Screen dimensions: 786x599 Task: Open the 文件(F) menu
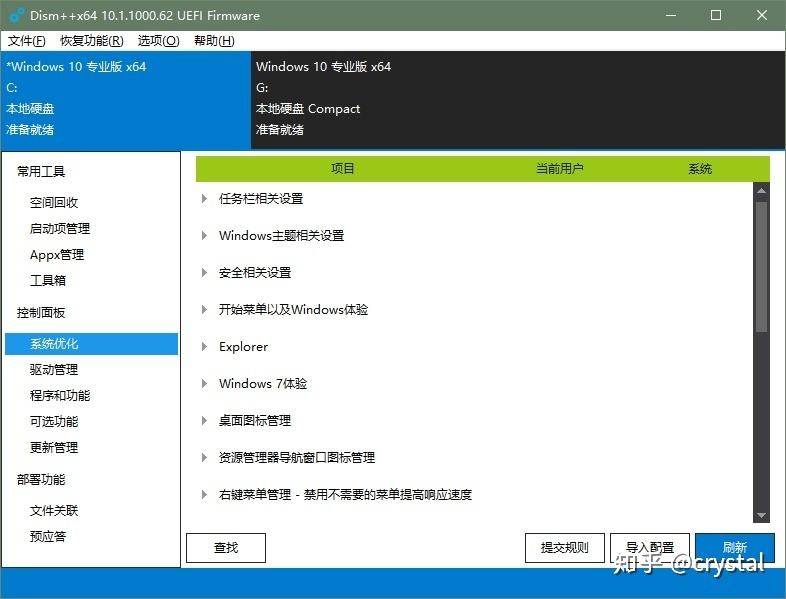26,41
